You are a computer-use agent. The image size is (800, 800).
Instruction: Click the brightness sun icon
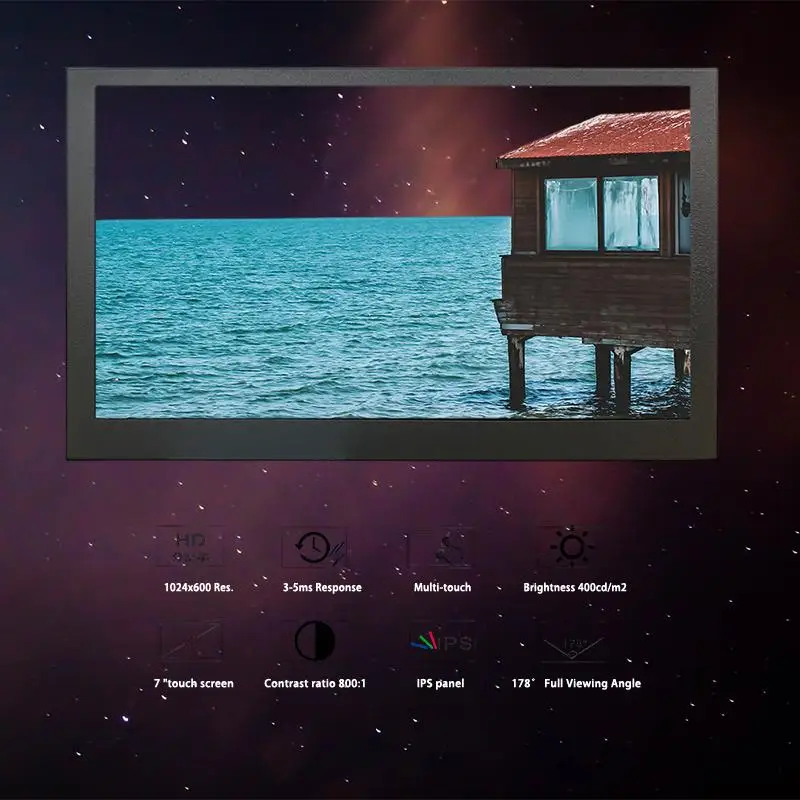coord(572,546)
